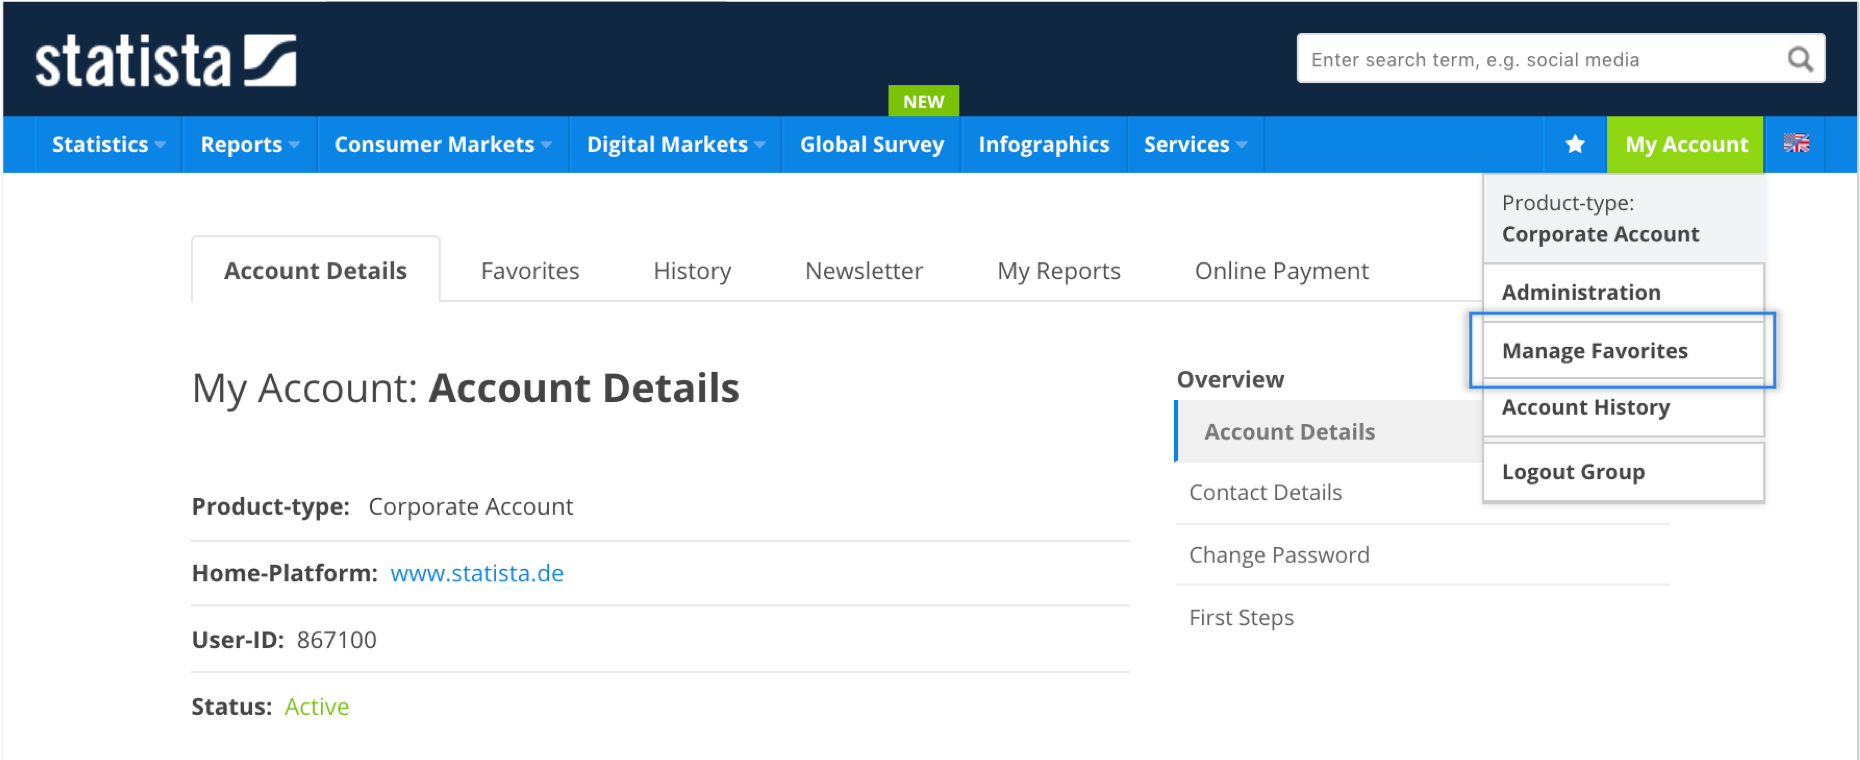Click the Statista logo
The image size is (1860, 760).
click(165, 62)
